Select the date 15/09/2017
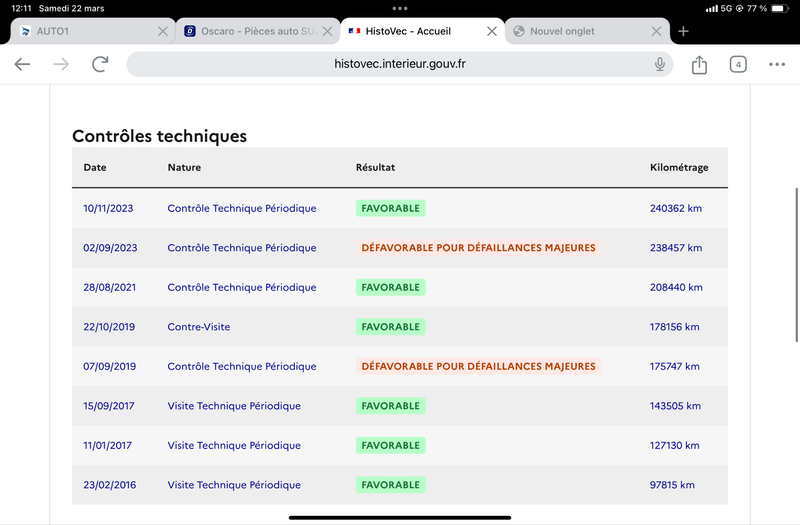Image resolution: width=800 pixels, height=525 pixels. 109,406
